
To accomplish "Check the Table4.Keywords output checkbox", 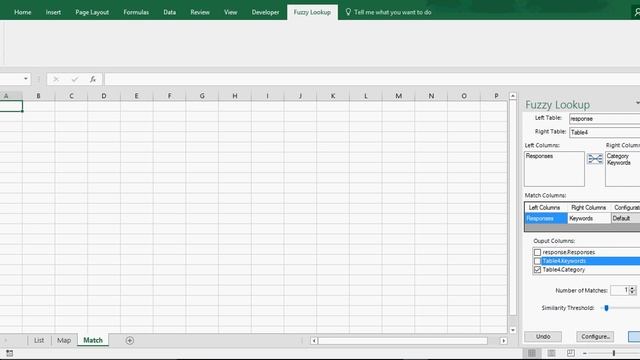I will click(537, 261).
